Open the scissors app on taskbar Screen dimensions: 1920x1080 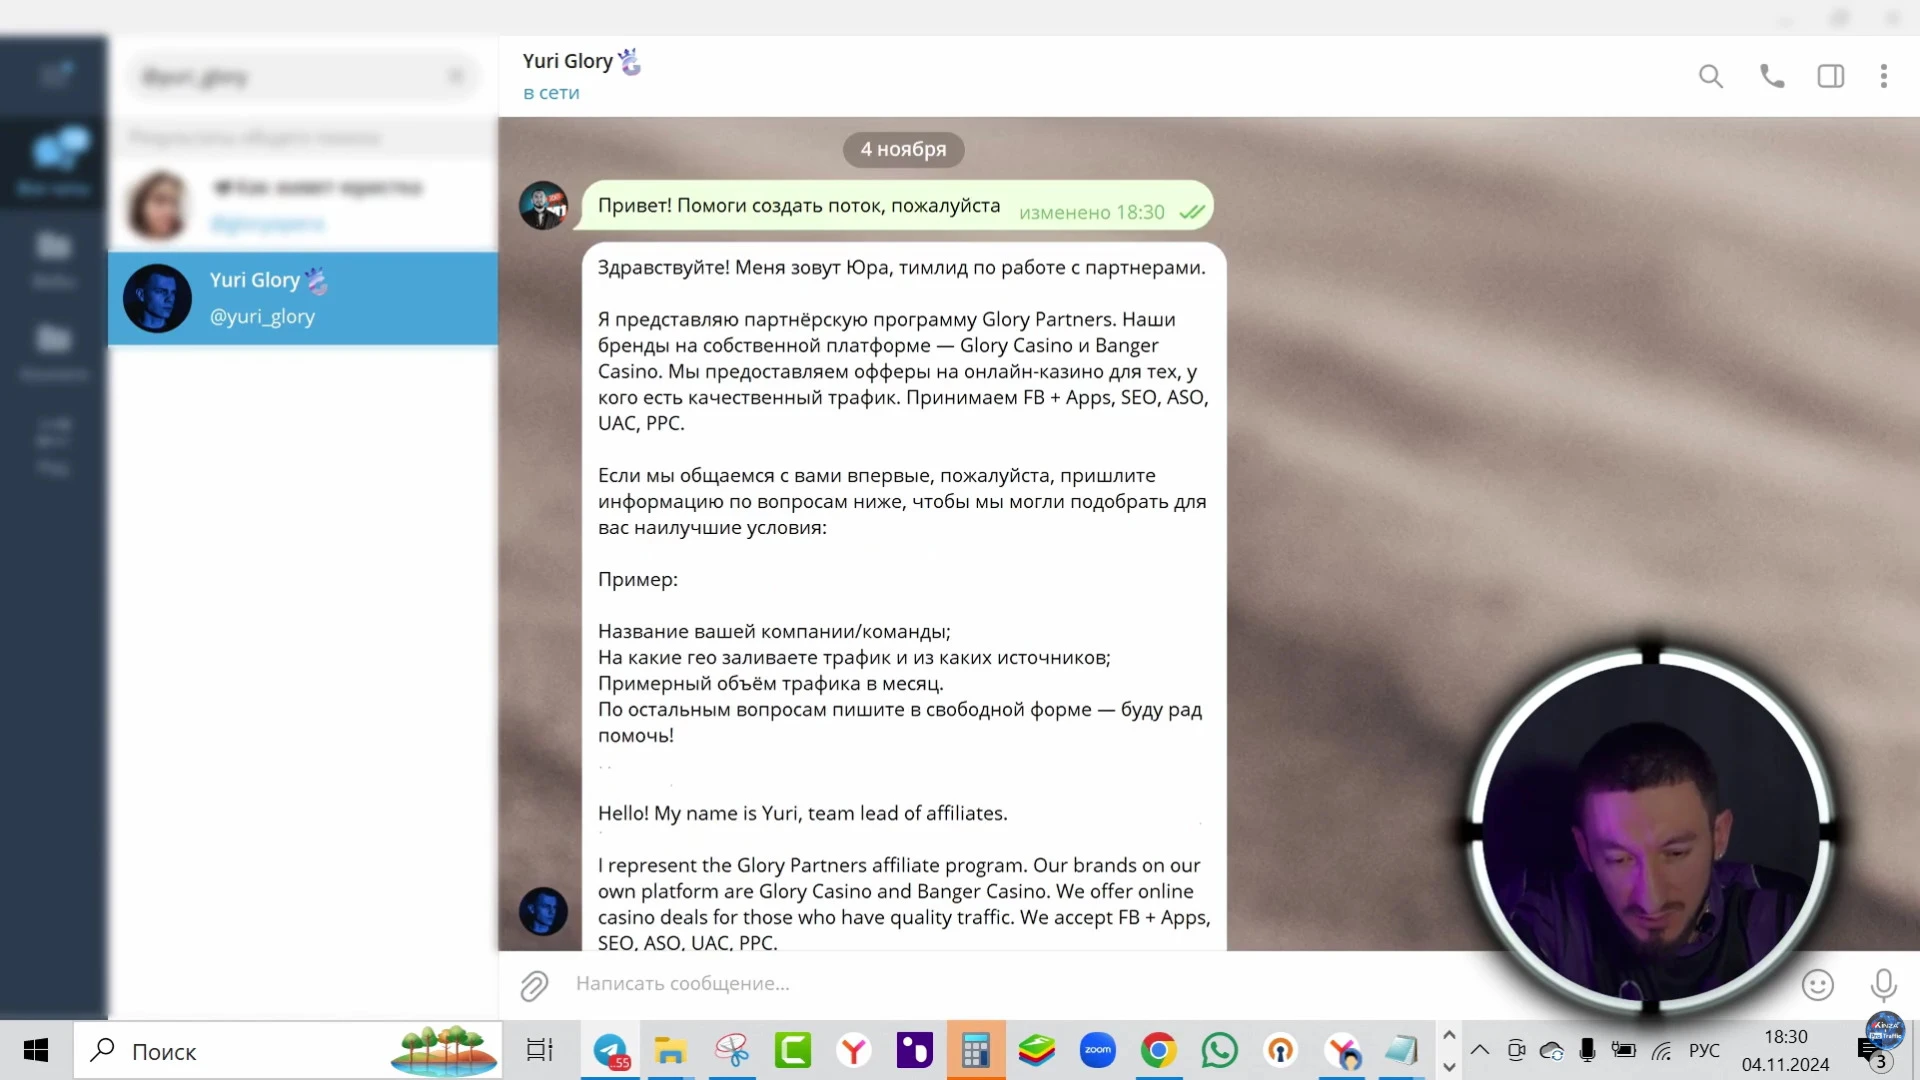[732, 1051]
